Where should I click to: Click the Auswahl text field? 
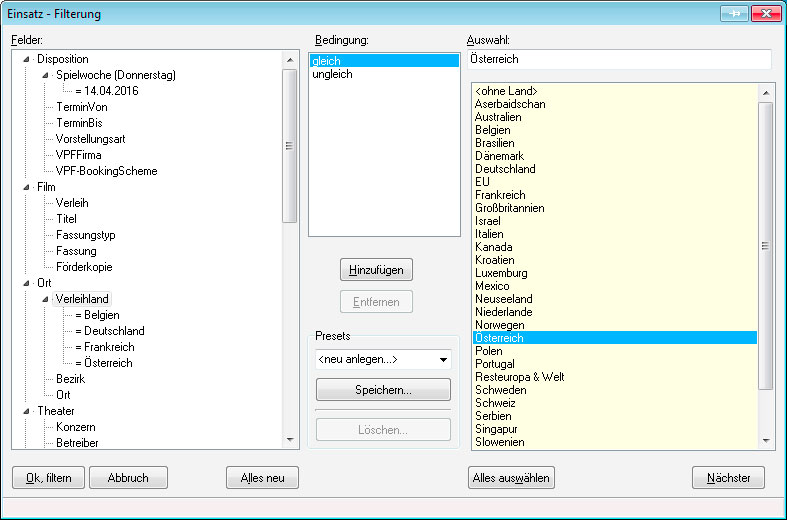tap(618, 60)
